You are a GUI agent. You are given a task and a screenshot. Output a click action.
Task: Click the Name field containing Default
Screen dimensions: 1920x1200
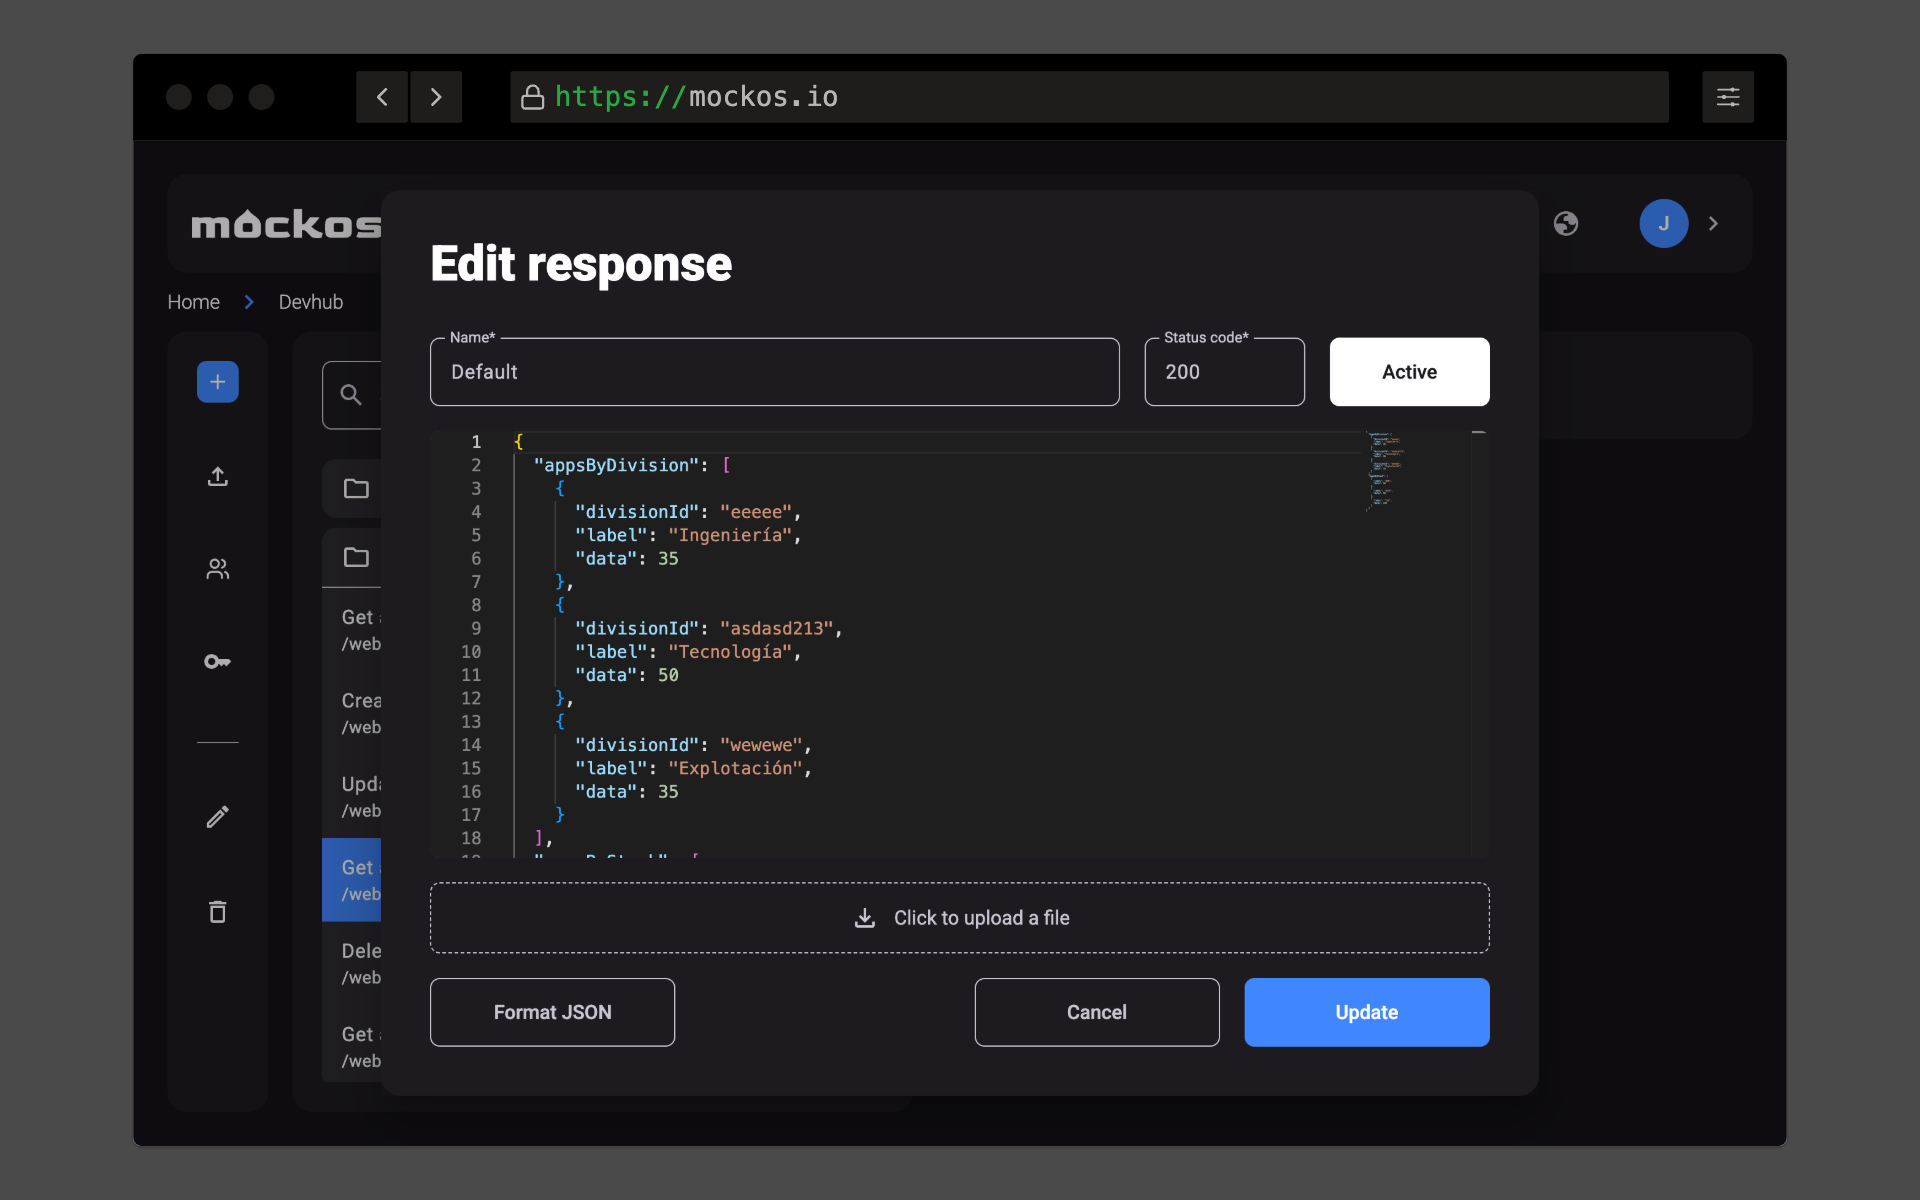(x=774, y=372)
